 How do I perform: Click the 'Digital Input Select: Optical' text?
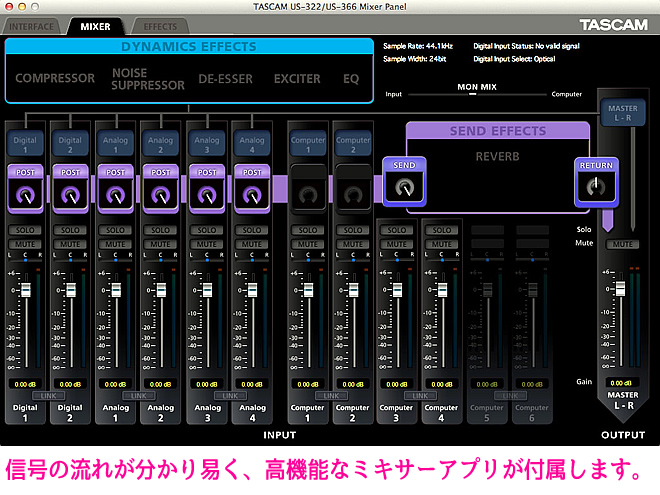coord(514,59)
